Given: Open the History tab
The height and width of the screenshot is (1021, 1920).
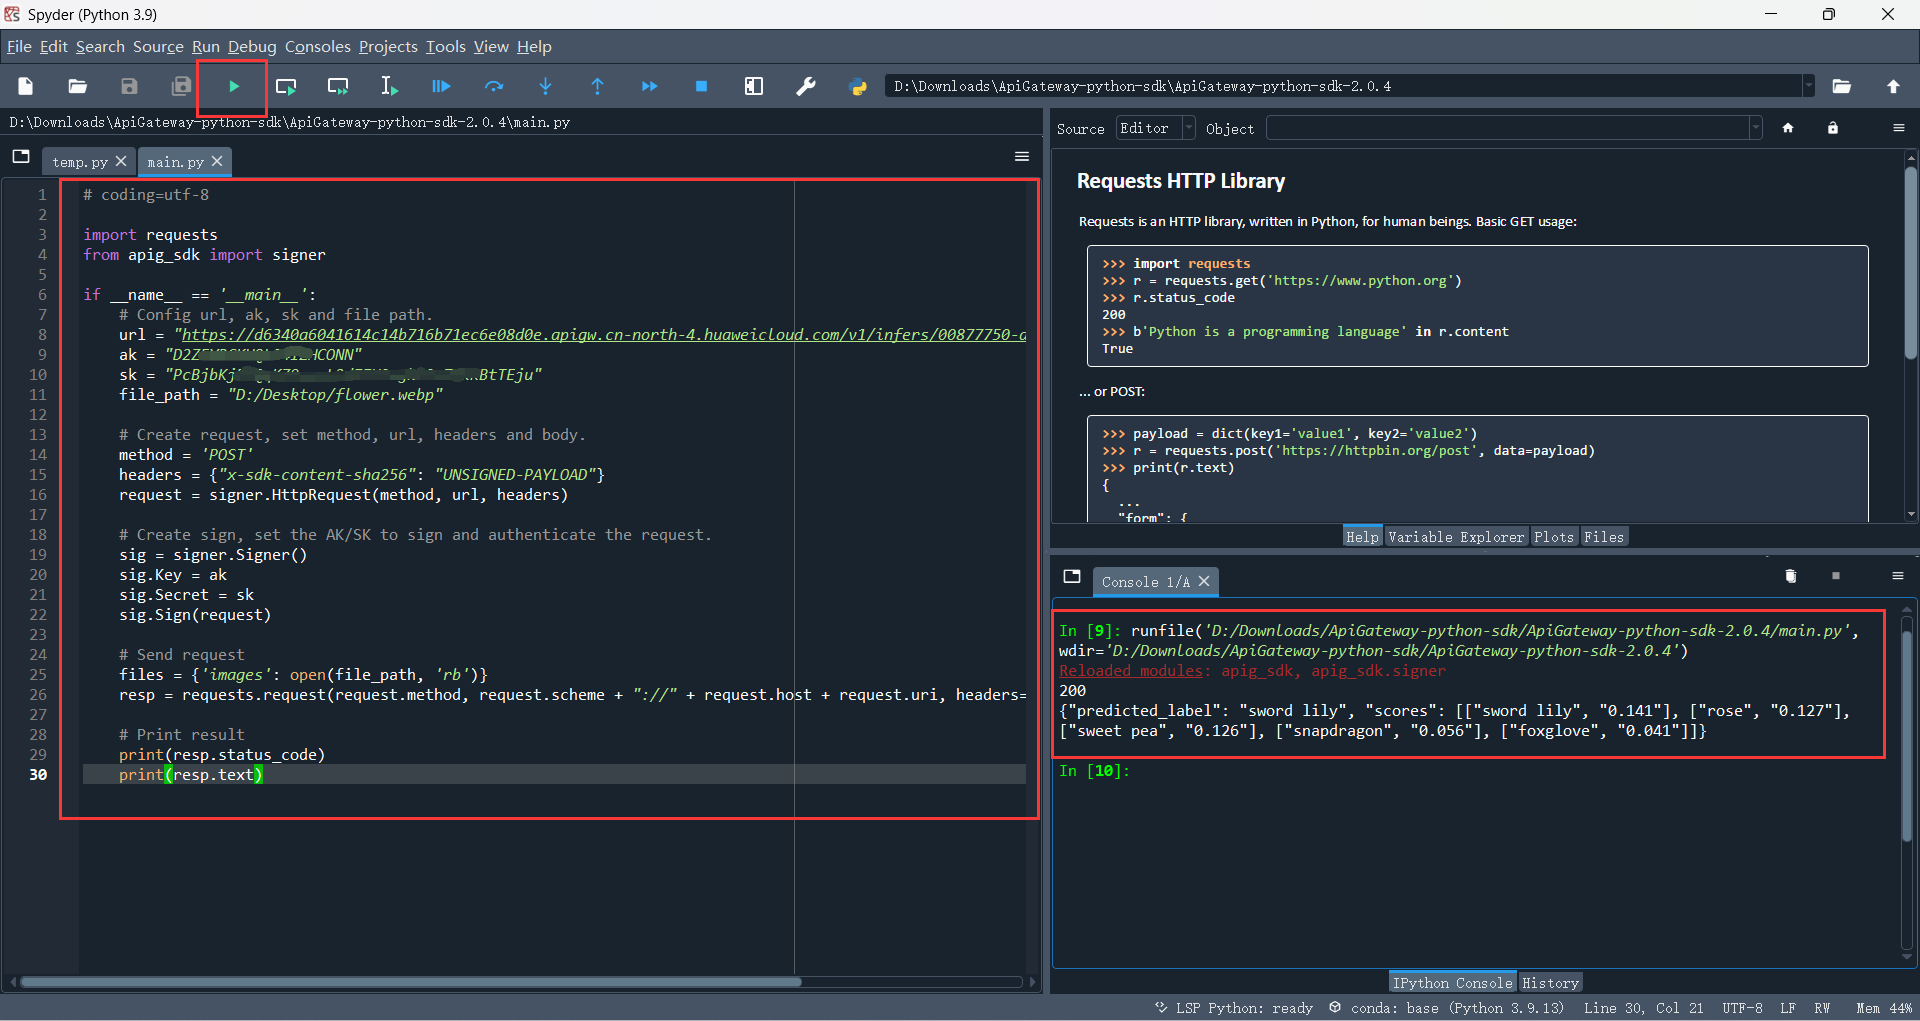Looking at the screenshot, I should point(1549,983).
